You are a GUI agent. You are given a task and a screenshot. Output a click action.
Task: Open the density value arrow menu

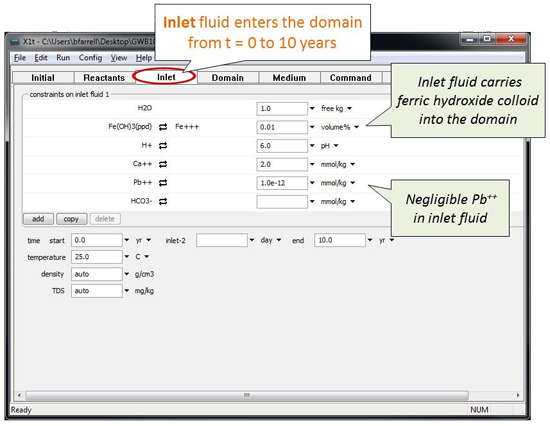pos(127,274)
